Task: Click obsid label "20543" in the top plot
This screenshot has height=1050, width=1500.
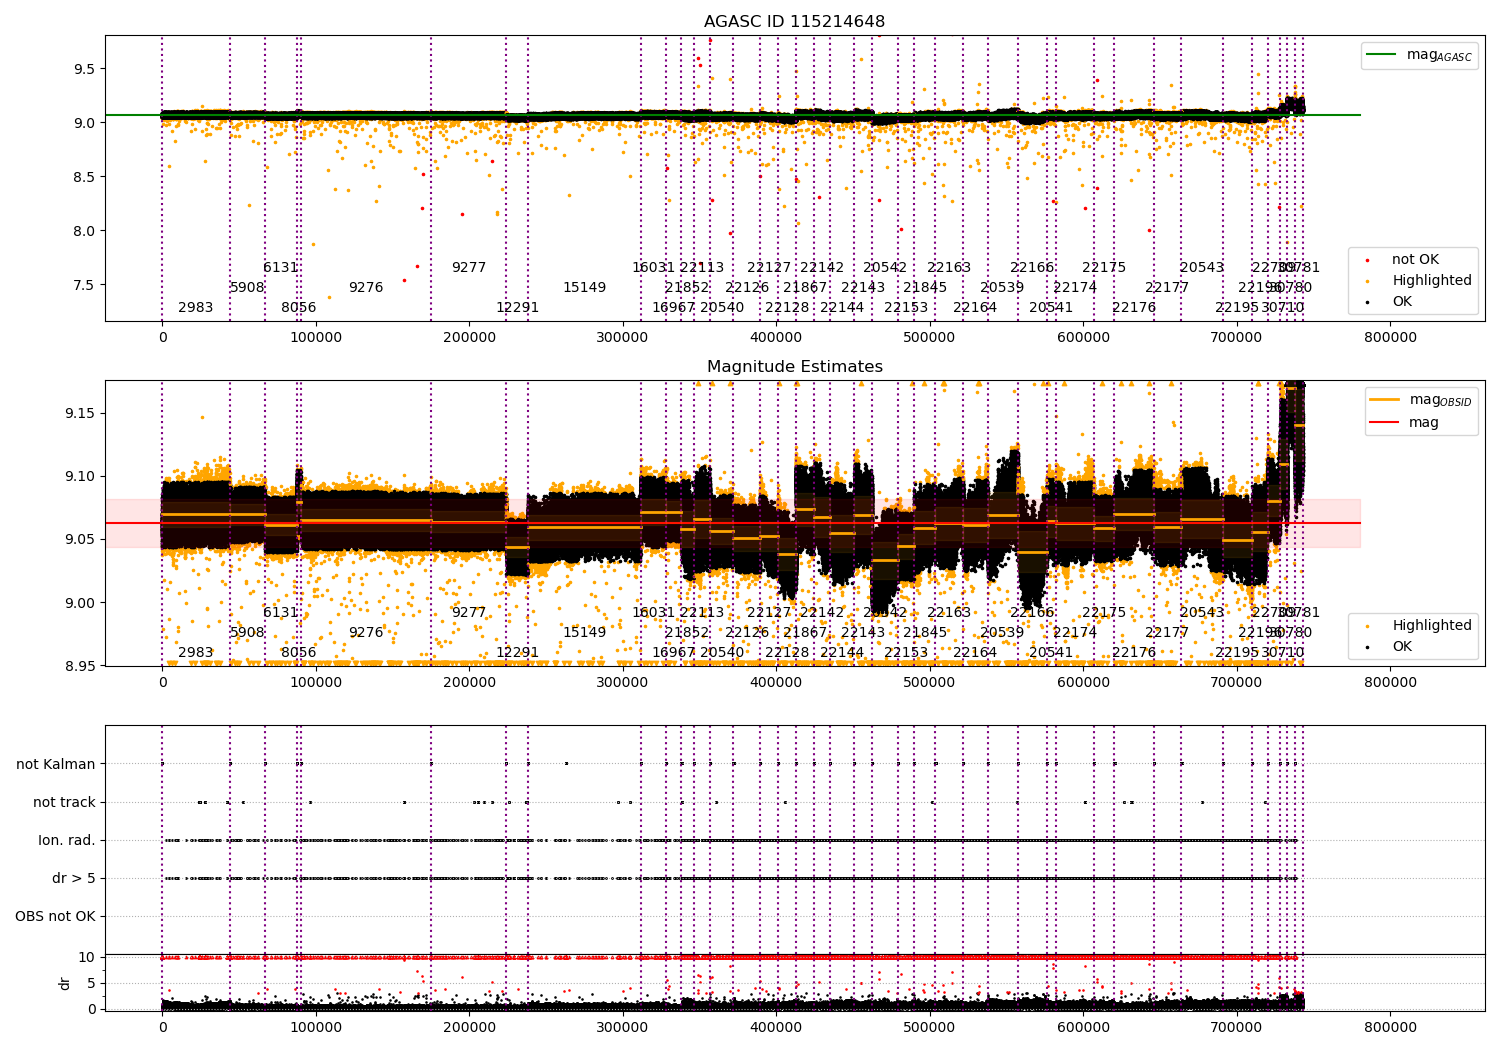Action: 1202,268
